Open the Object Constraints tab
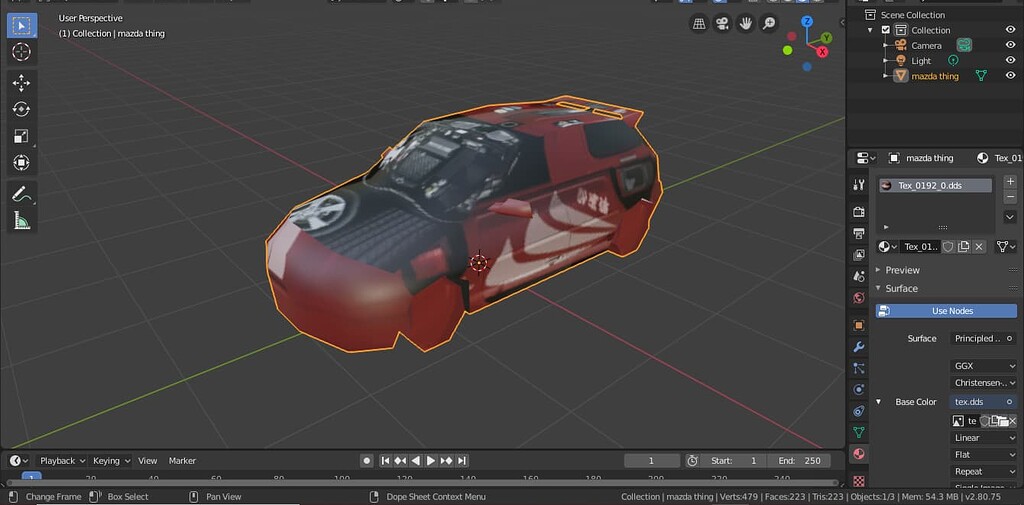Screen dimensions: 1024x505 (x=859, y=411)
